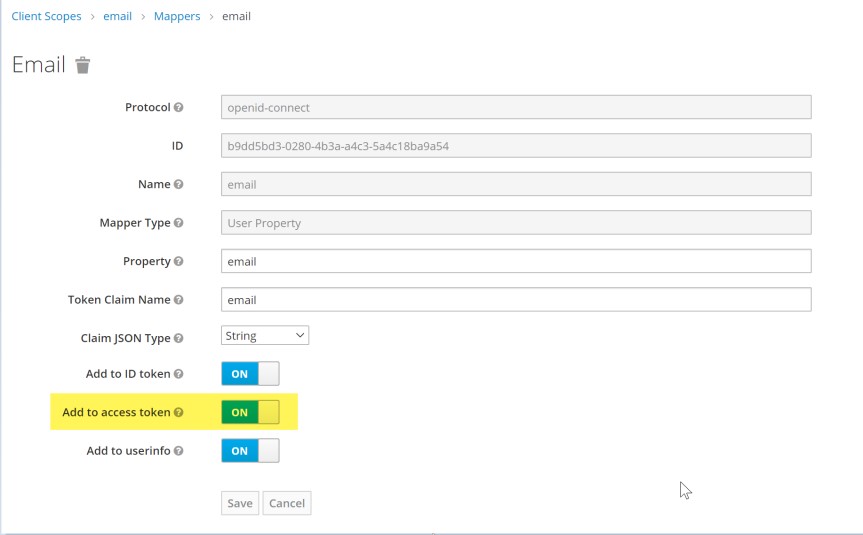Click the Mapper Type help icon
Viewport: 863px width, 535px height.
(179, 223)
